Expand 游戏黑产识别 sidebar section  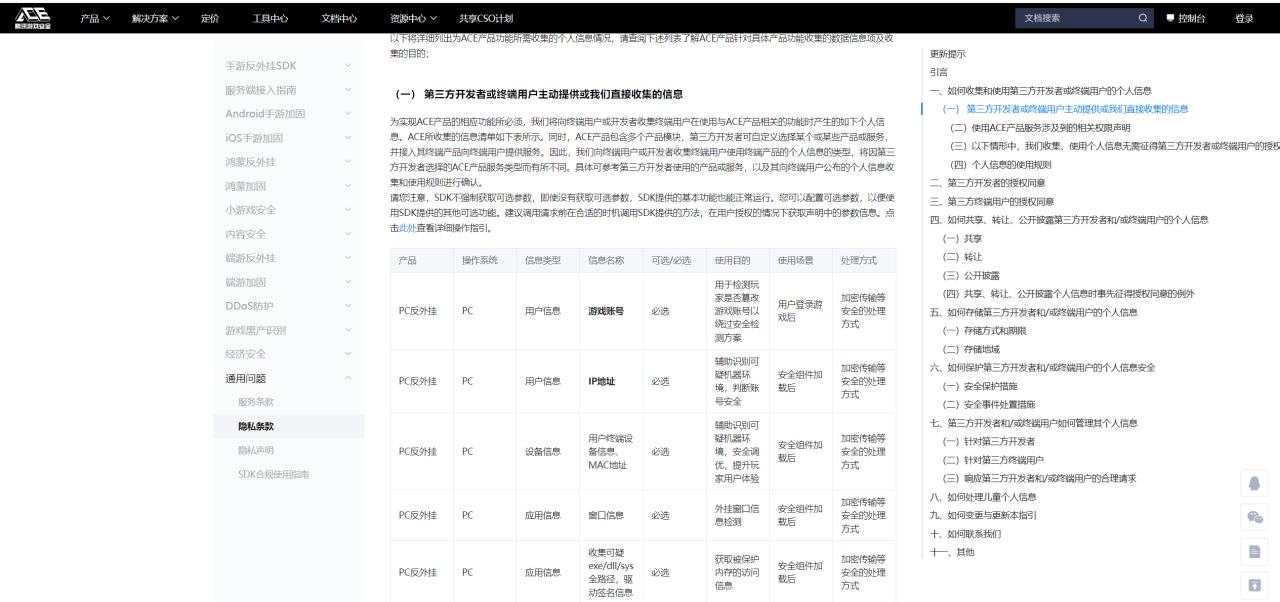(289, 330)
